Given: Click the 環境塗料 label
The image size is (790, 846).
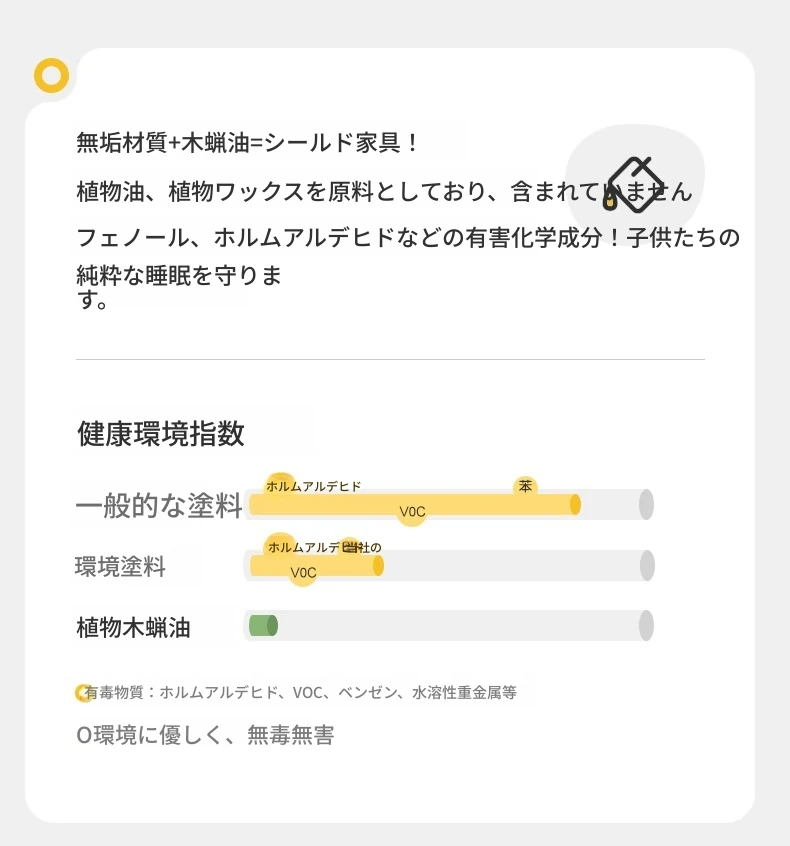Looking at the screenshot, I should point(120,567).
